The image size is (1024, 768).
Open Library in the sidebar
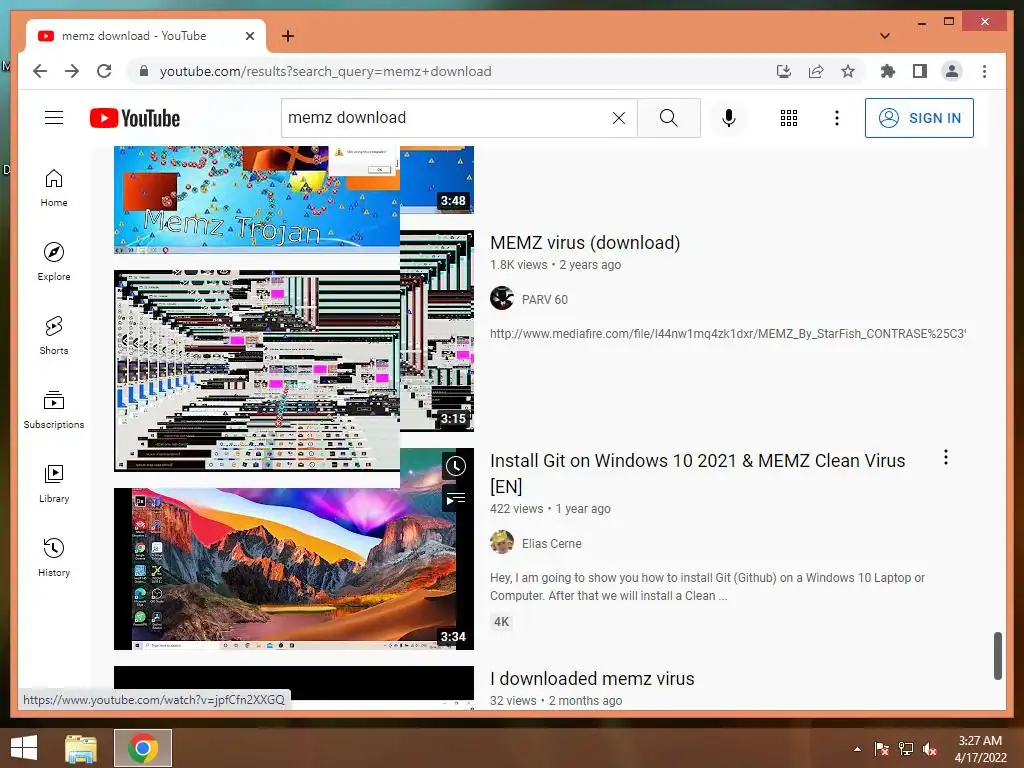[54, 484]
